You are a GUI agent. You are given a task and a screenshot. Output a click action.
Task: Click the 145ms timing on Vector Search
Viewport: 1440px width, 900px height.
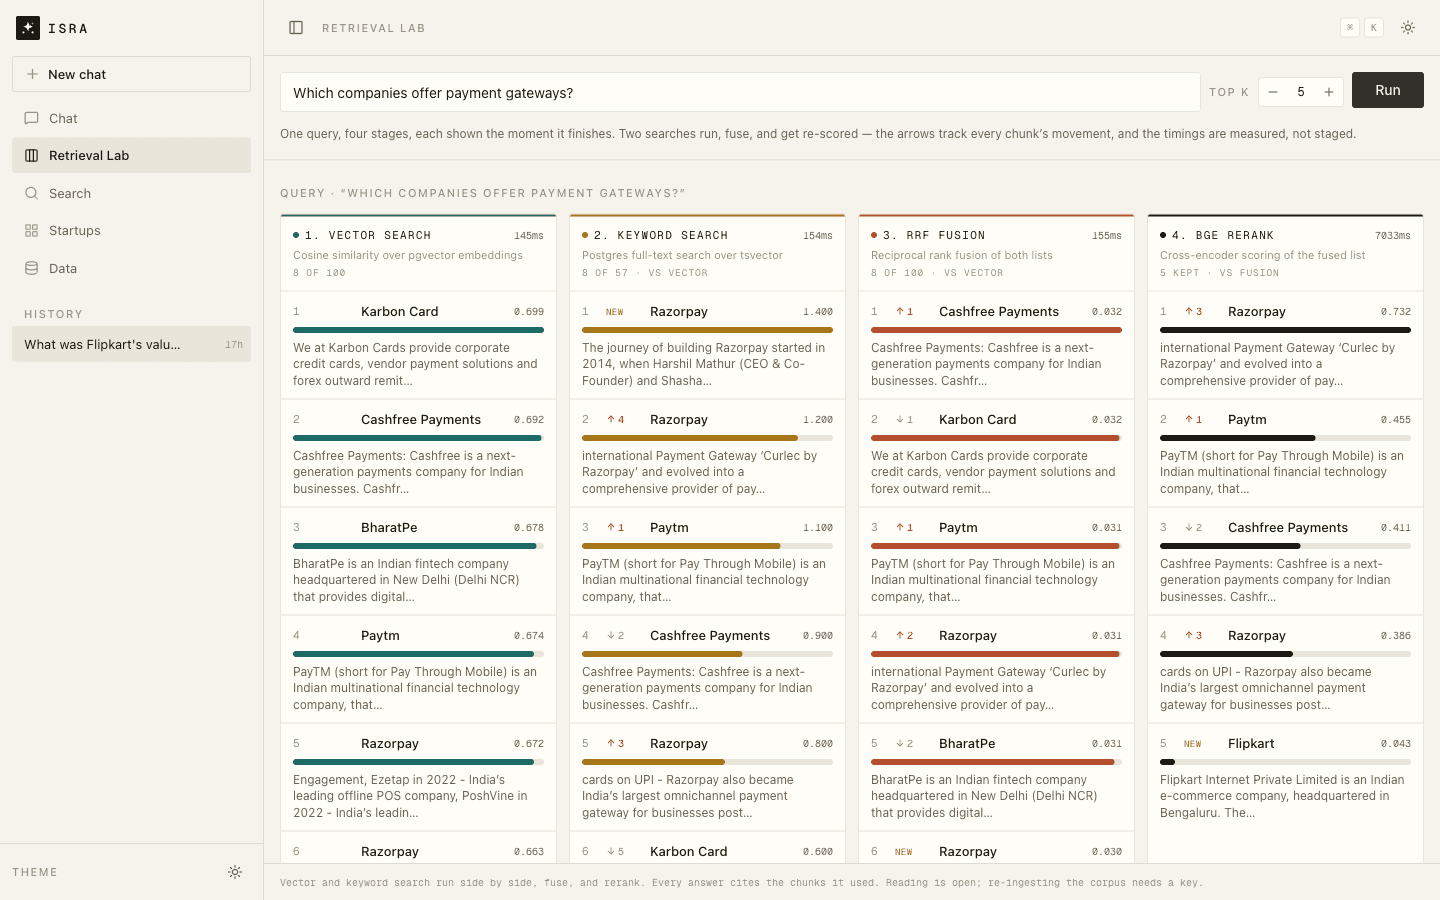(529, 236)
